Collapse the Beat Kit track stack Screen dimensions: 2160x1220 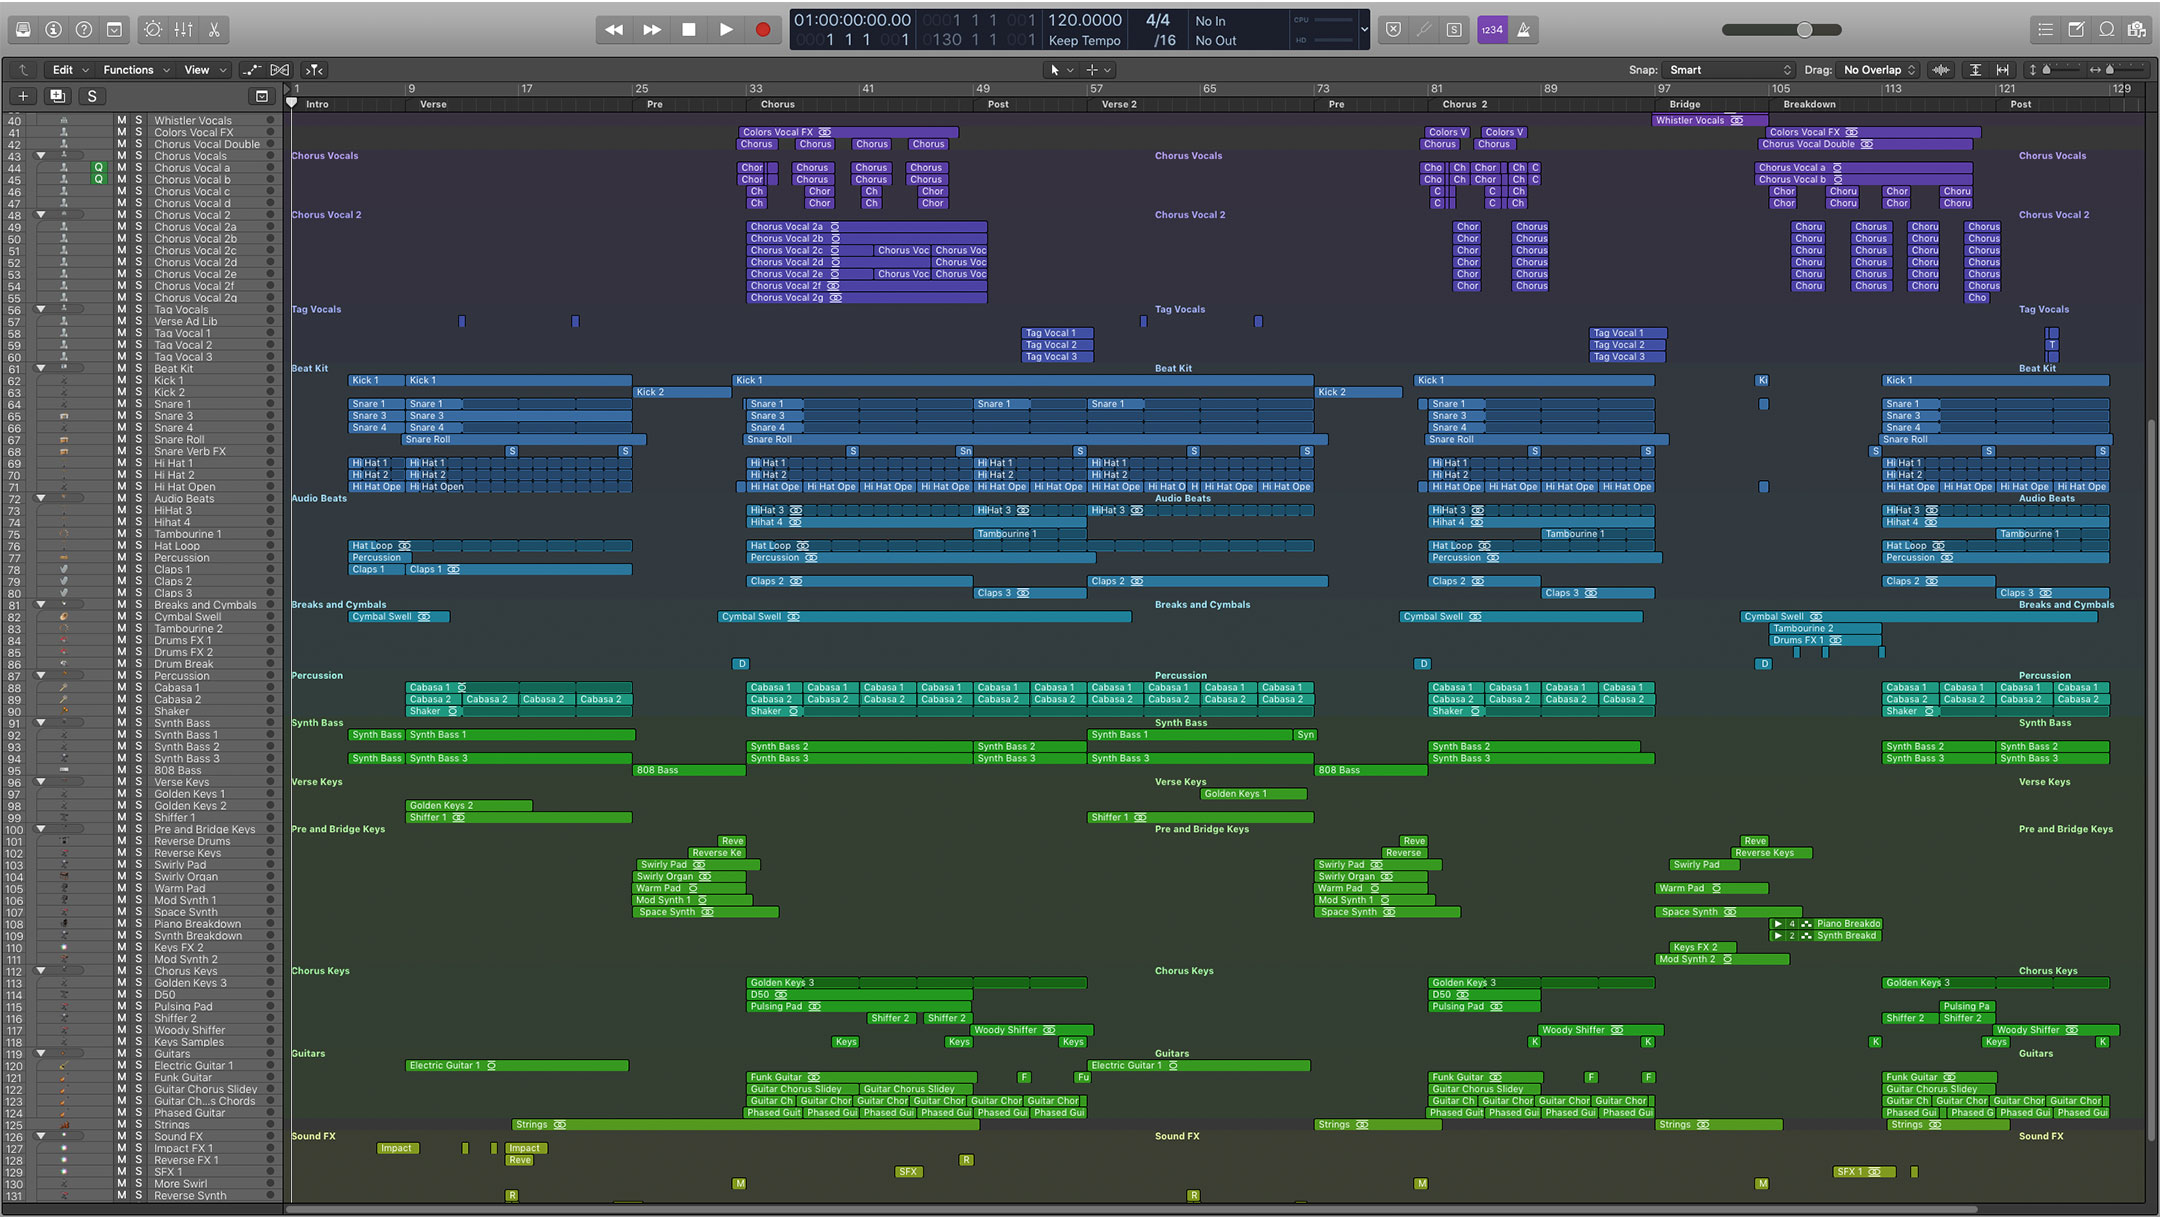point(41,369)
